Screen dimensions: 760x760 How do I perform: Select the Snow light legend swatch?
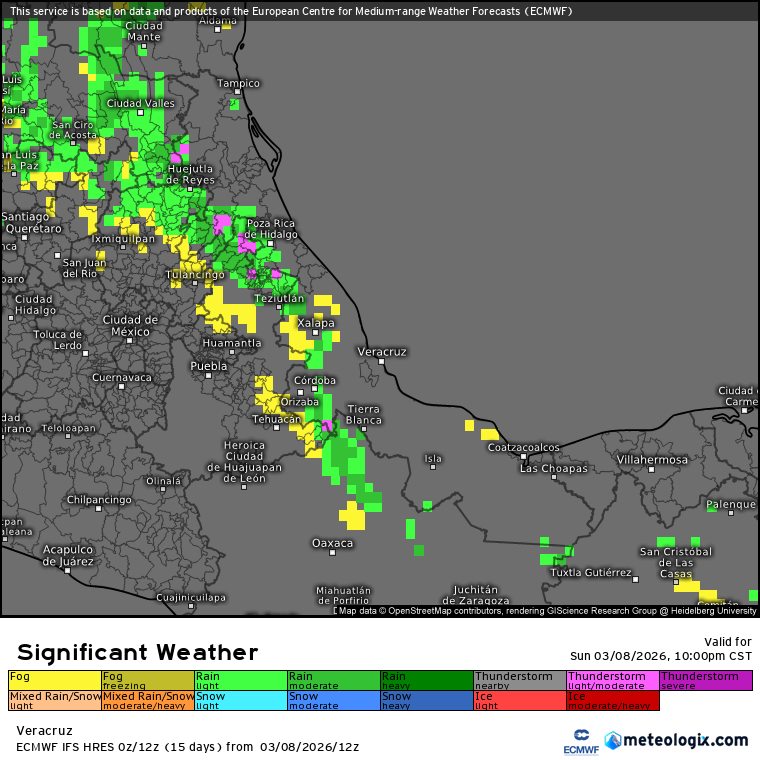[241, 700]
